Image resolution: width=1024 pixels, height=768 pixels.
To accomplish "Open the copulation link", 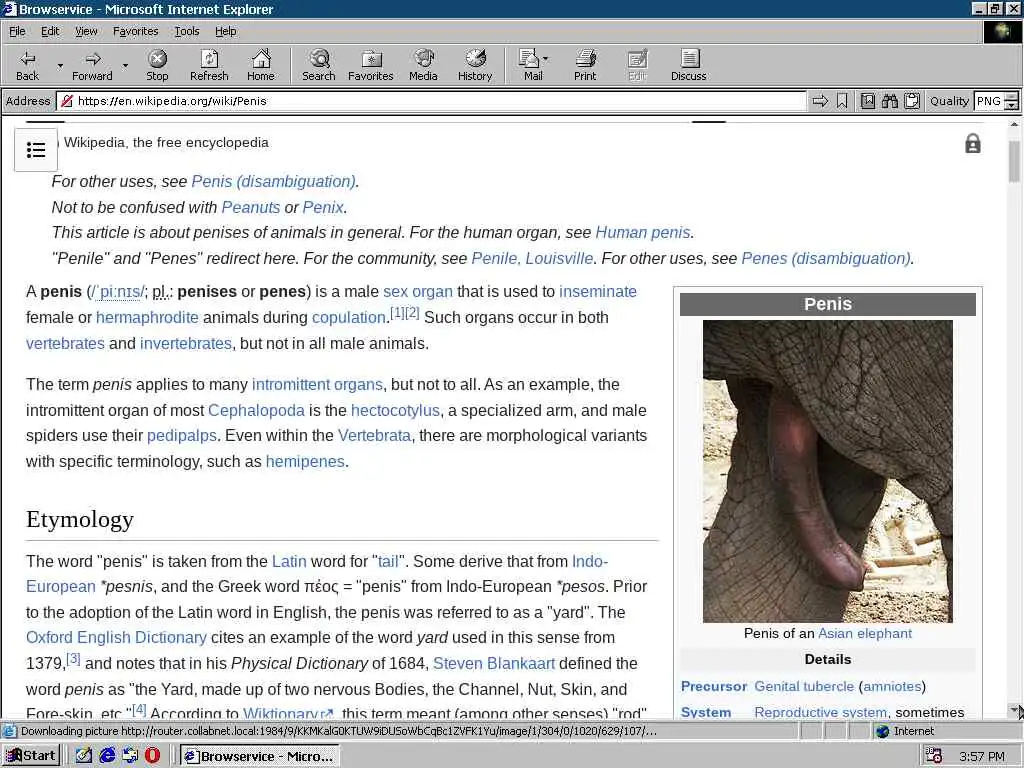I will pyautogui.click(x=349, y=317).
